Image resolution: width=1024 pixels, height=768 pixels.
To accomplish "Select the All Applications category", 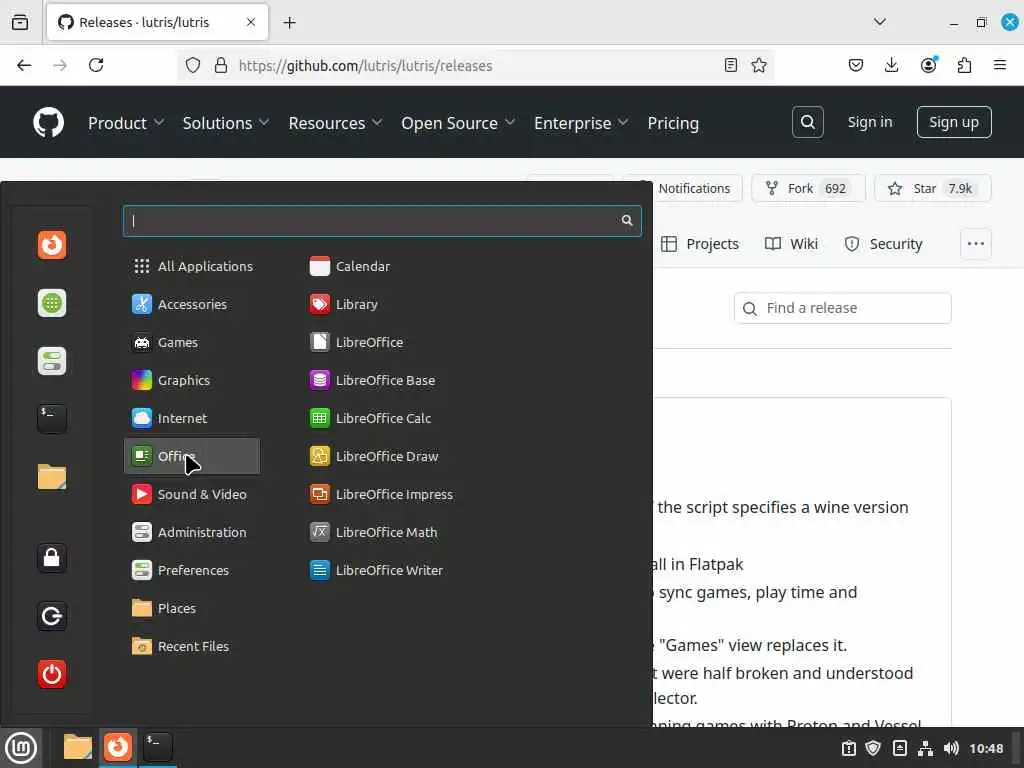I will pyautogui.click(x=192, y=266).
